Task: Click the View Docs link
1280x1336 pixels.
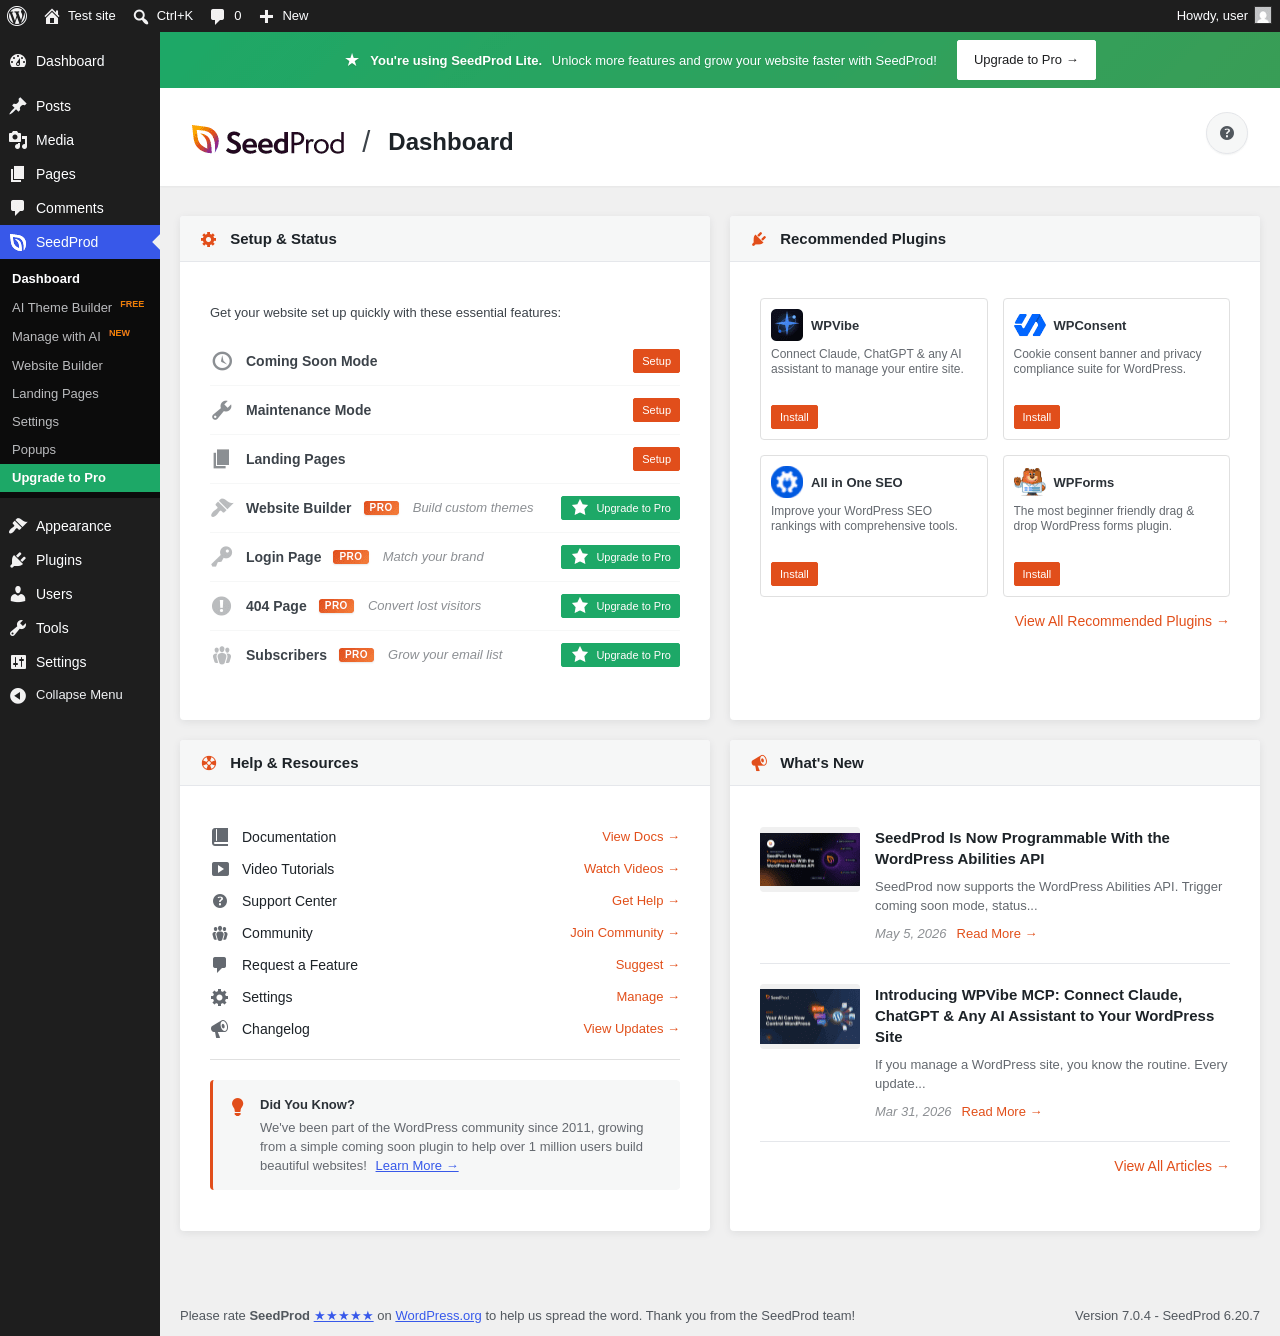Action: click(641, 837)
